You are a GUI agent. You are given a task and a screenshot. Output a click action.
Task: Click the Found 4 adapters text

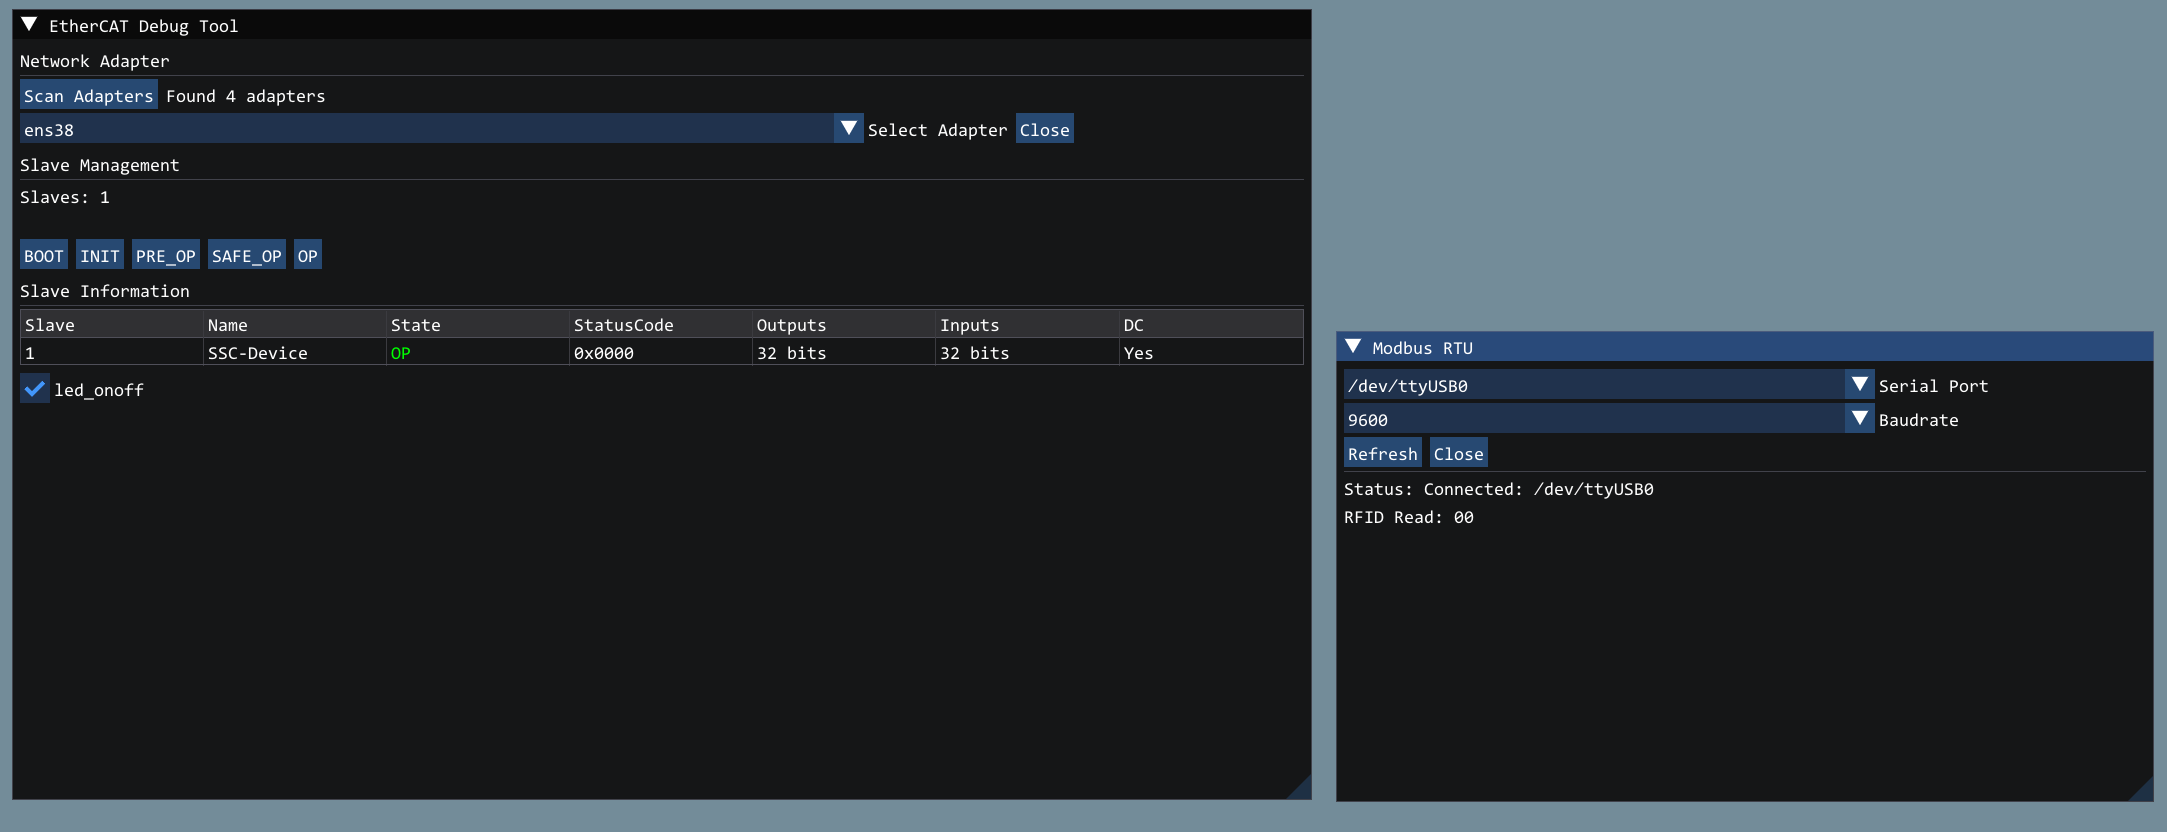(246, 96)
